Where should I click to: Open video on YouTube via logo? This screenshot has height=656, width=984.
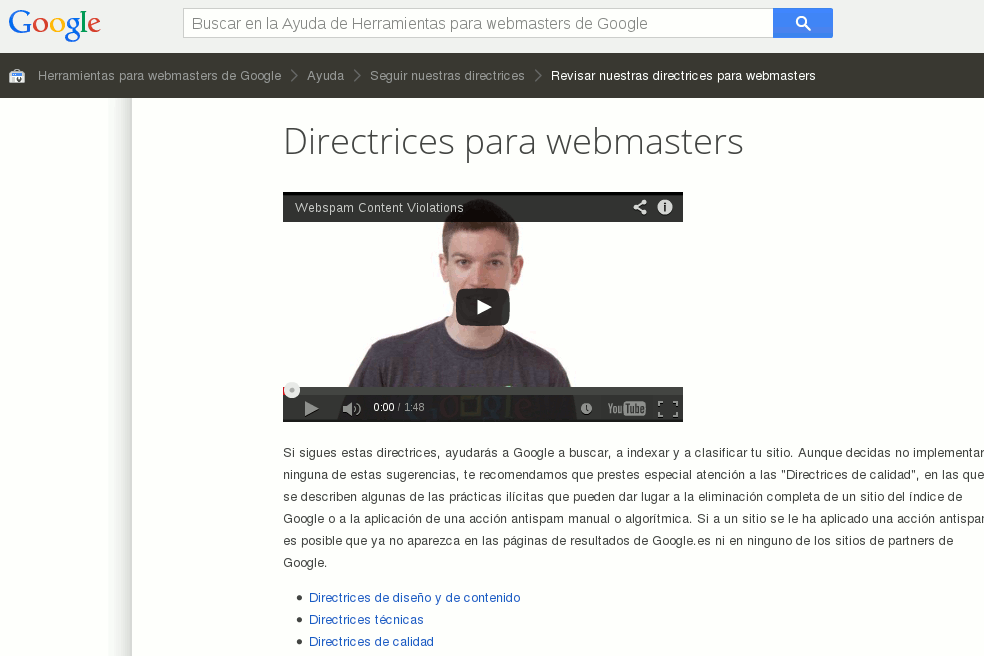[x=626, y=409]
